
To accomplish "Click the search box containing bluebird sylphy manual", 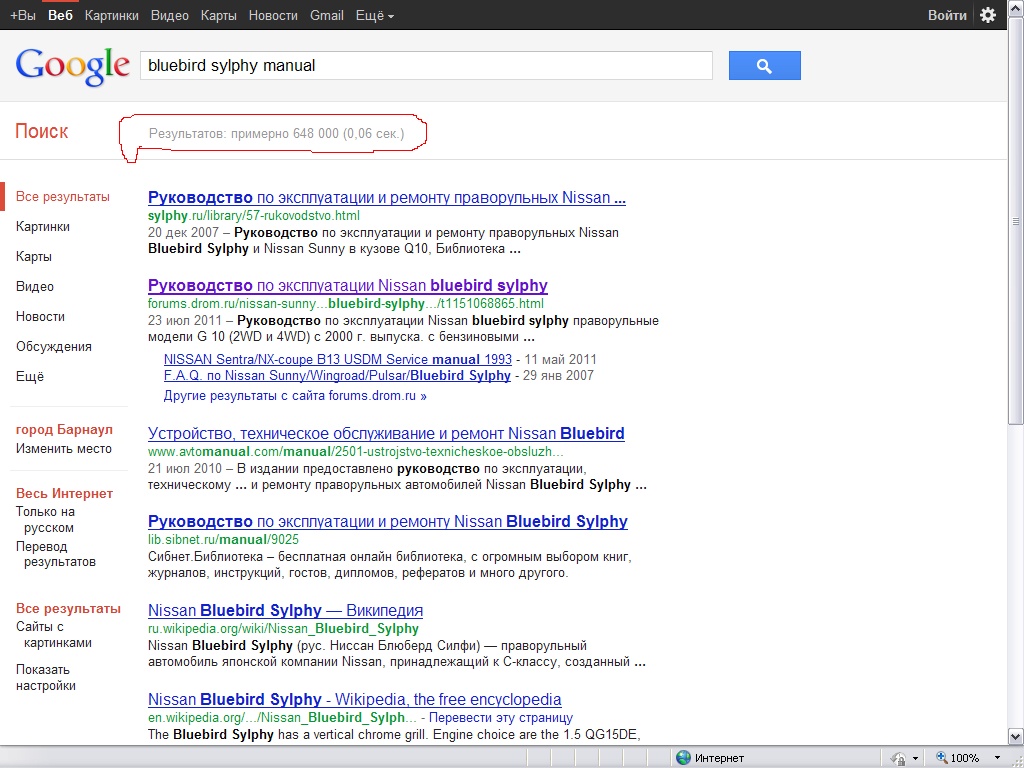I will 426,65.
